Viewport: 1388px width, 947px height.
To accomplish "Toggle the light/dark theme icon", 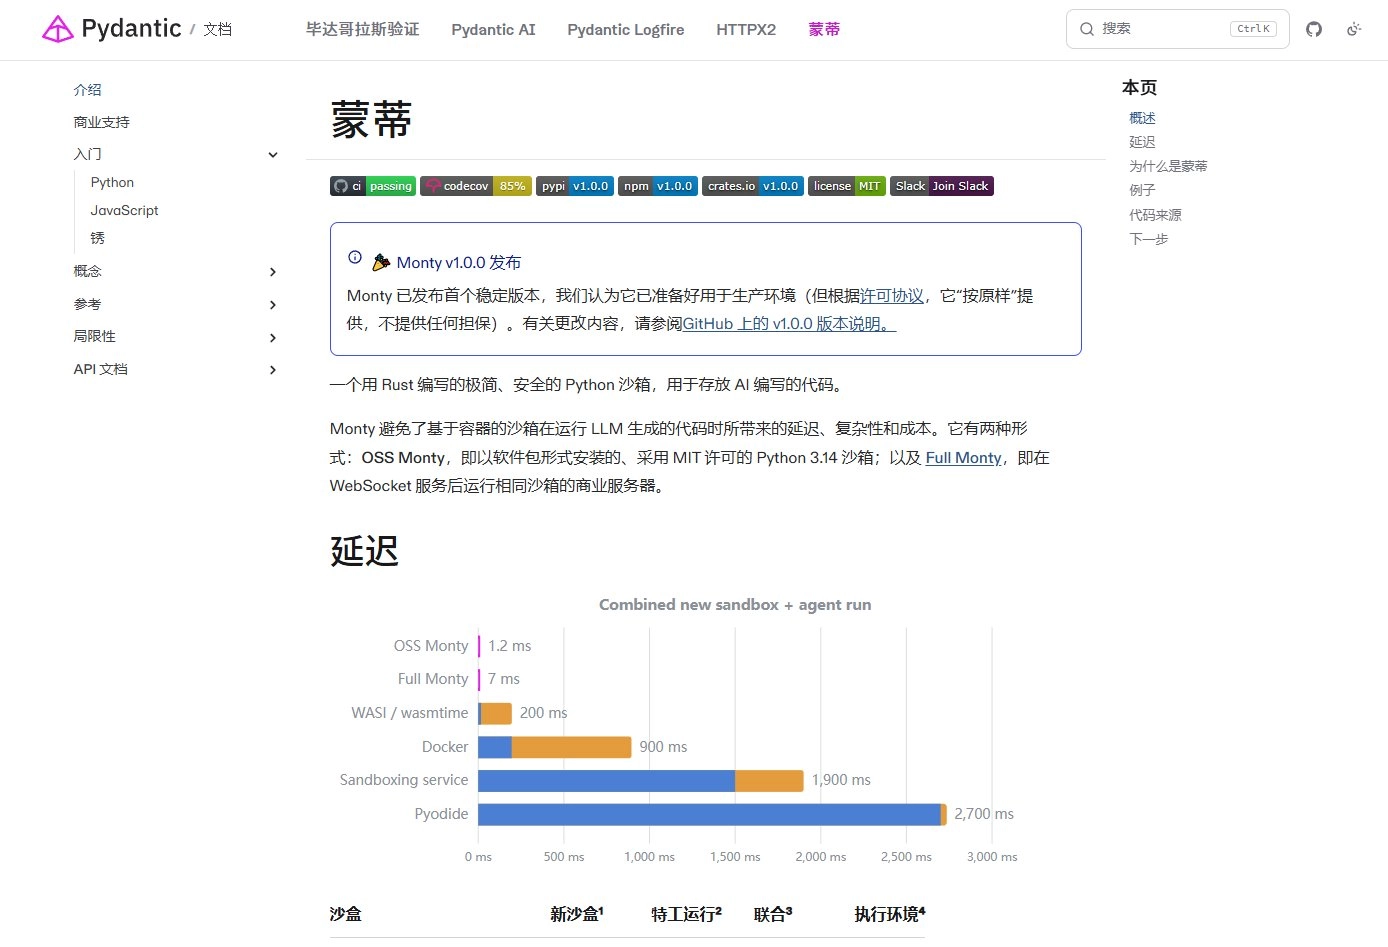I will tap(1354, 29).
